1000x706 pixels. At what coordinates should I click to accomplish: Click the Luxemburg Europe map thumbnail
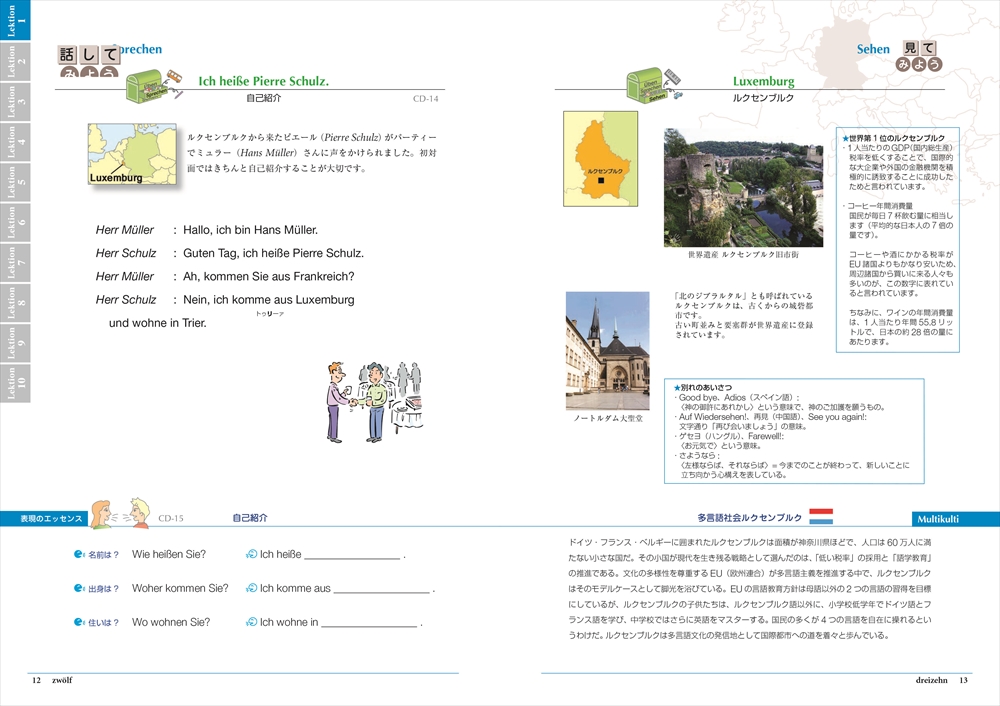(132, 154)
